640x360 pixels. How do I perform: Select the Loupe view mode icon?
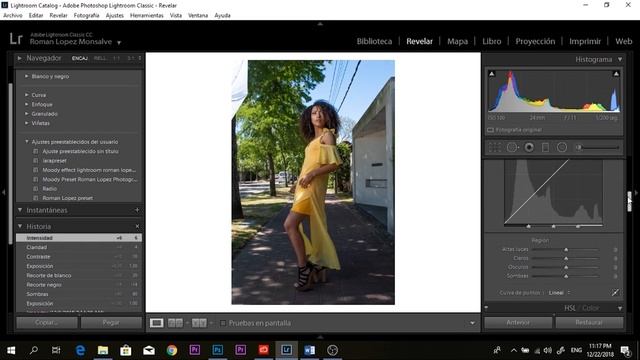(156, 323)
